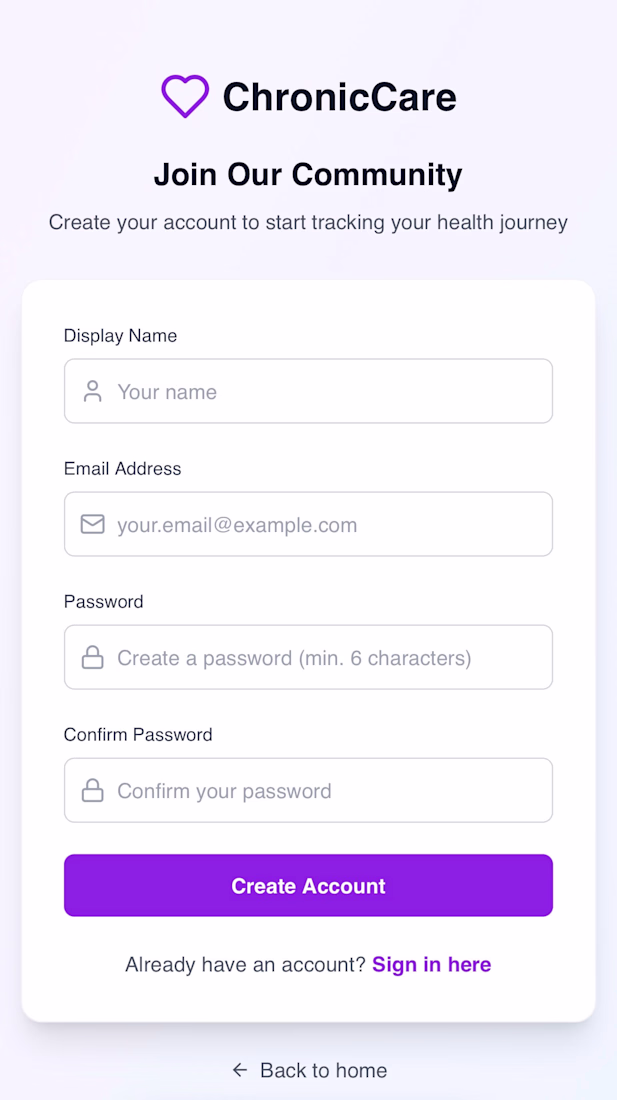Image resolution: width=617 pixels, height=1100 pixels.
Task: Go back via 'Back to home' link
Action: (323, 1070)
